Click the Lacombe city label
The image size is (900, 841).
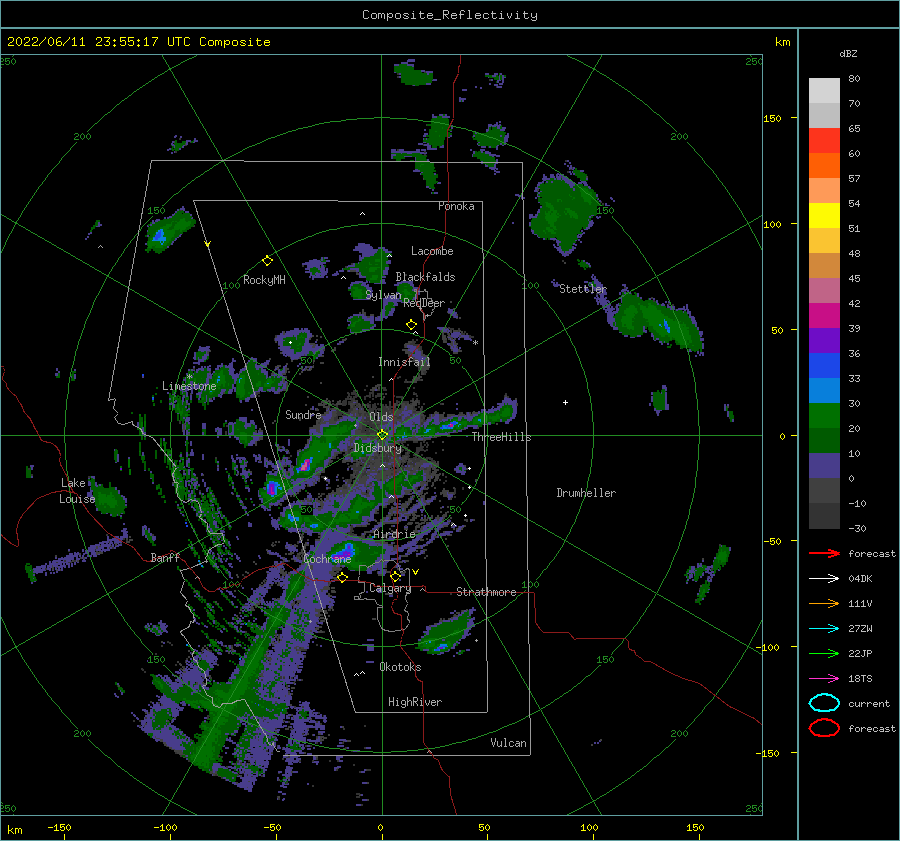tap(432, 251)
